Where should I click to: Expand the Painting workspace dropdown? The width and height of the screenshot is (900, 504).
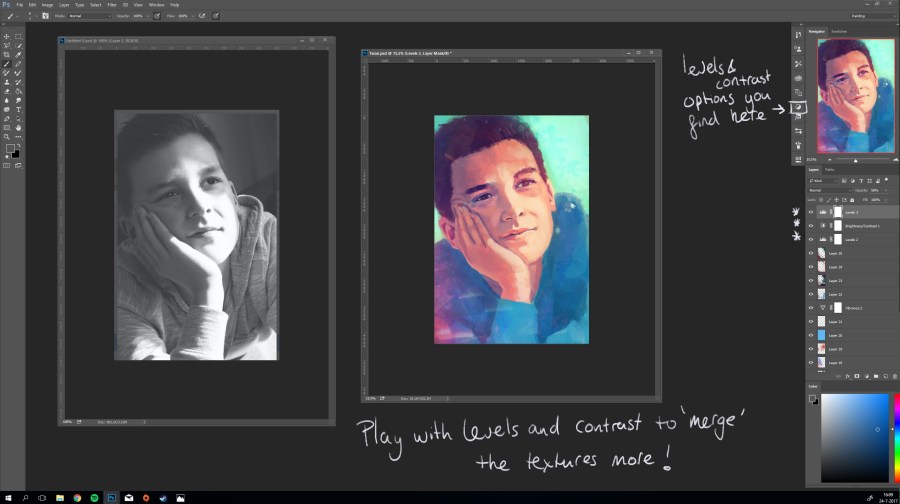[871, 16]
